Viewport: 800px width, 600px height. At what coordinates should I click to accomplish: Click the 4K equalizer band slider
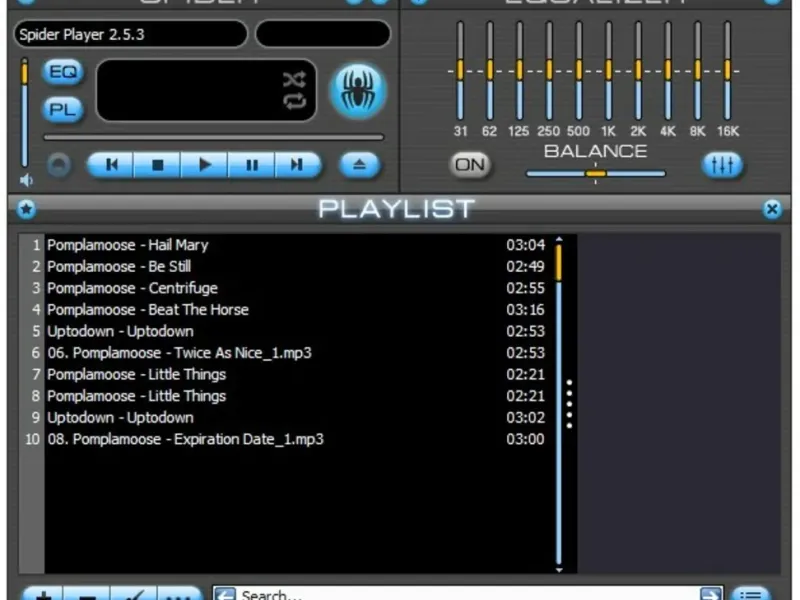[668, 70]
